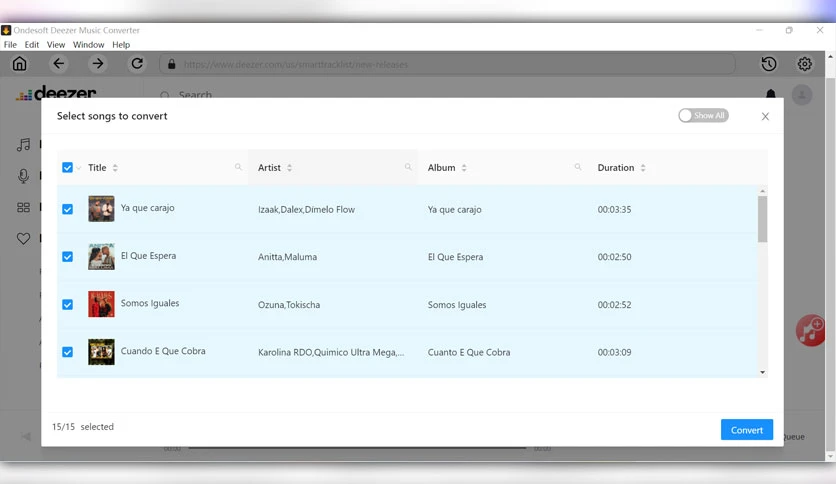The width and height of the screenshot is (836, 484).
Task: Click the song list scroll-down arrow
Action: pyautogui.click(x=762, y=373)
